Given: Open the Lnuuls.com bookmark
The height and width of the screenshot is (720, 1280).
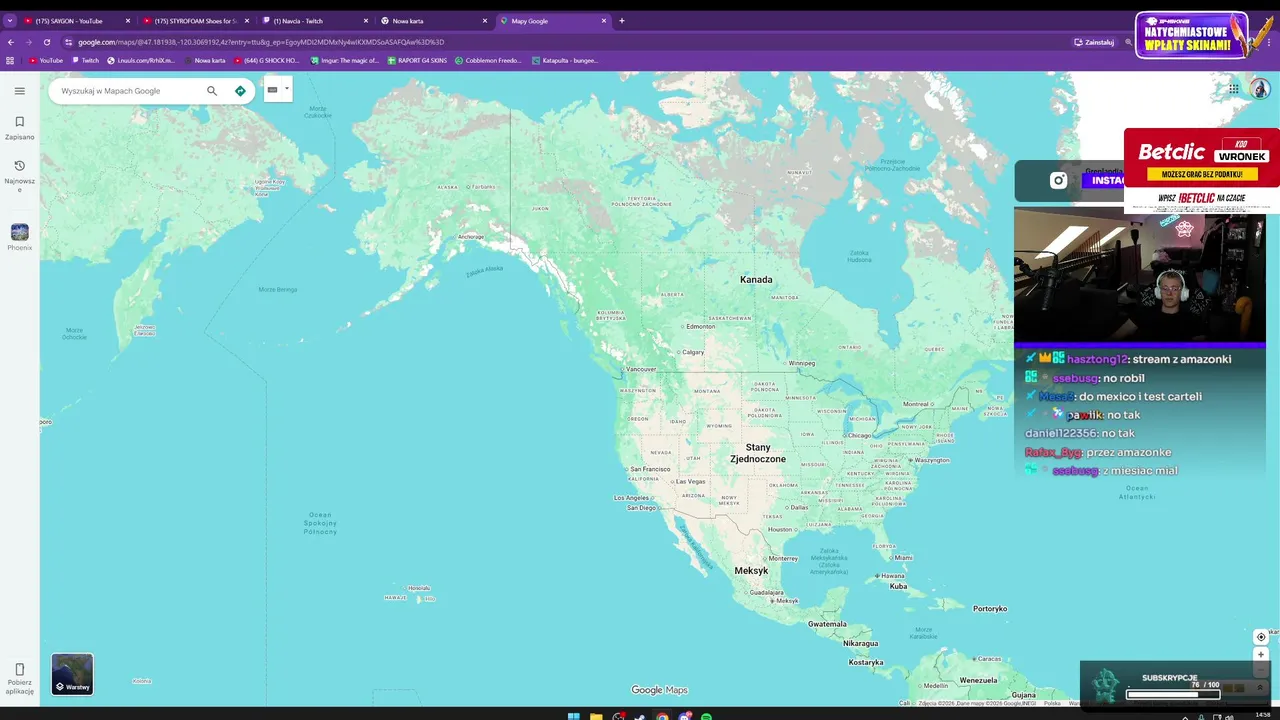Looking at the screenshot, I should 141,60.
